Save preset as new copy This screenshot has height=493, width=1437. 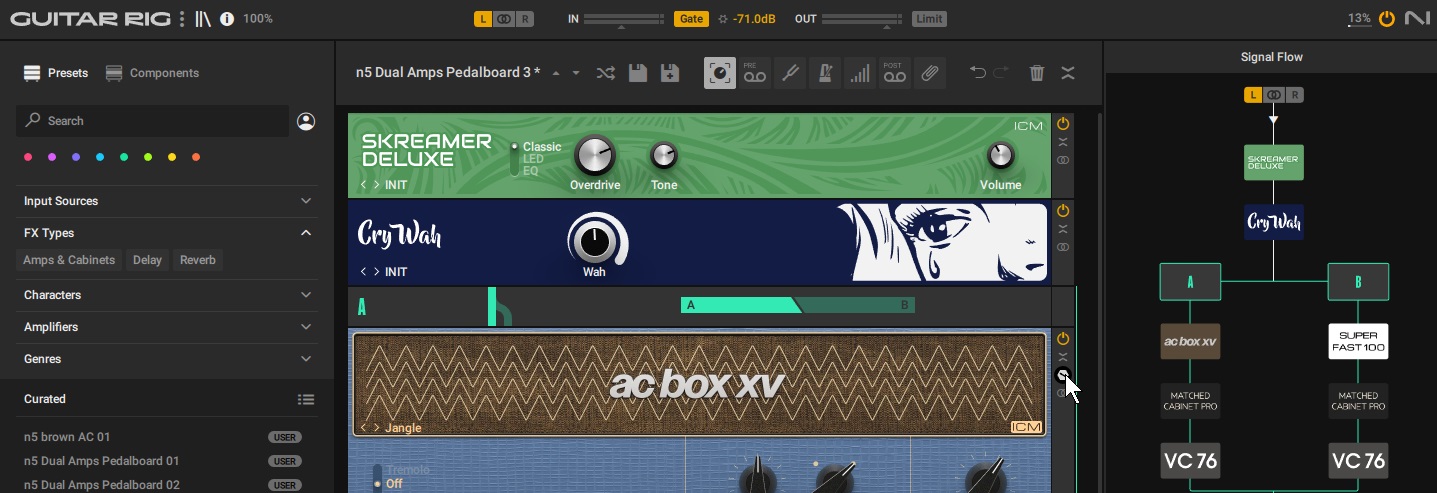670,73
